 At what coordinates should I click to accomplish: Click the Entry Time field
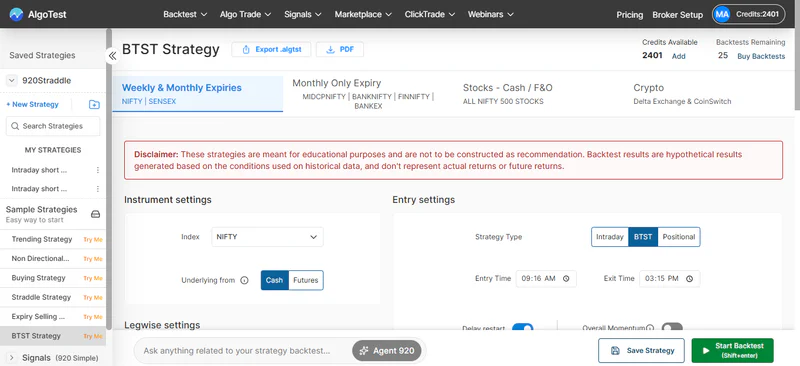[x=546, y=279]
